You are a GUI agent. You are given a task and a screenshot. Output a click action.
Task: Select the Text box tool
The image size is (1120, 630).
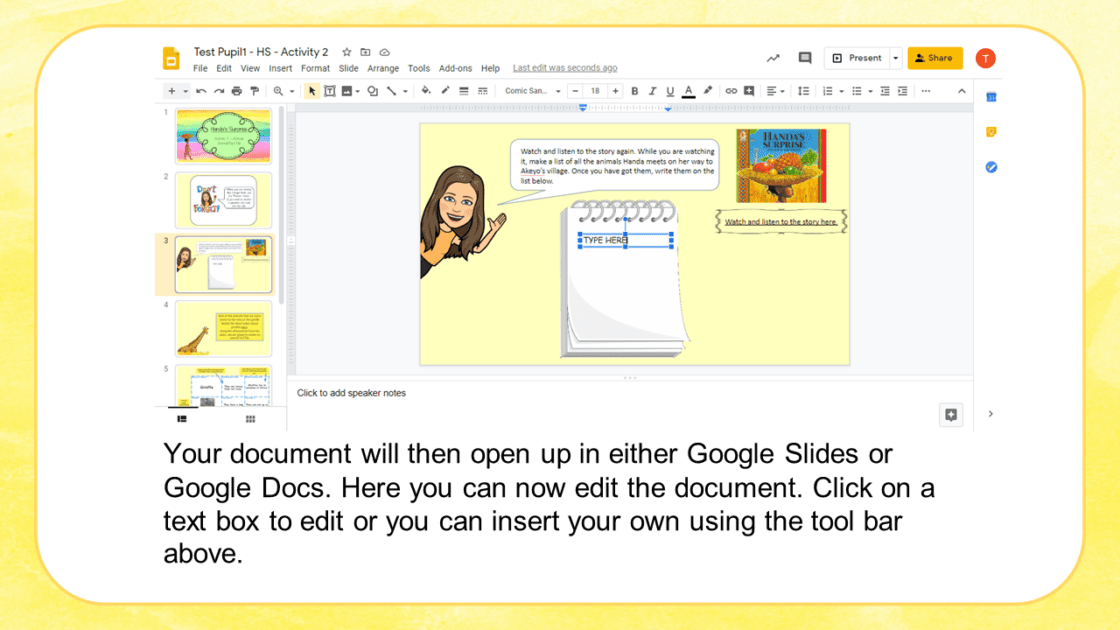click(x=329, y=91)
